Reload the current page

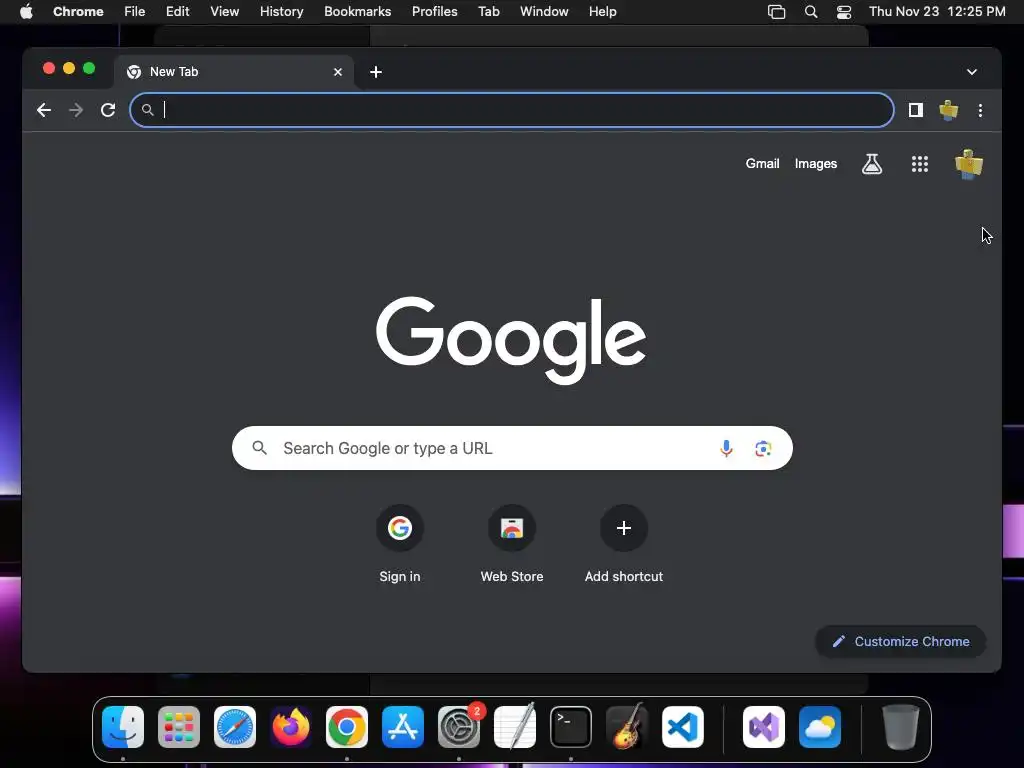(108, 110)
